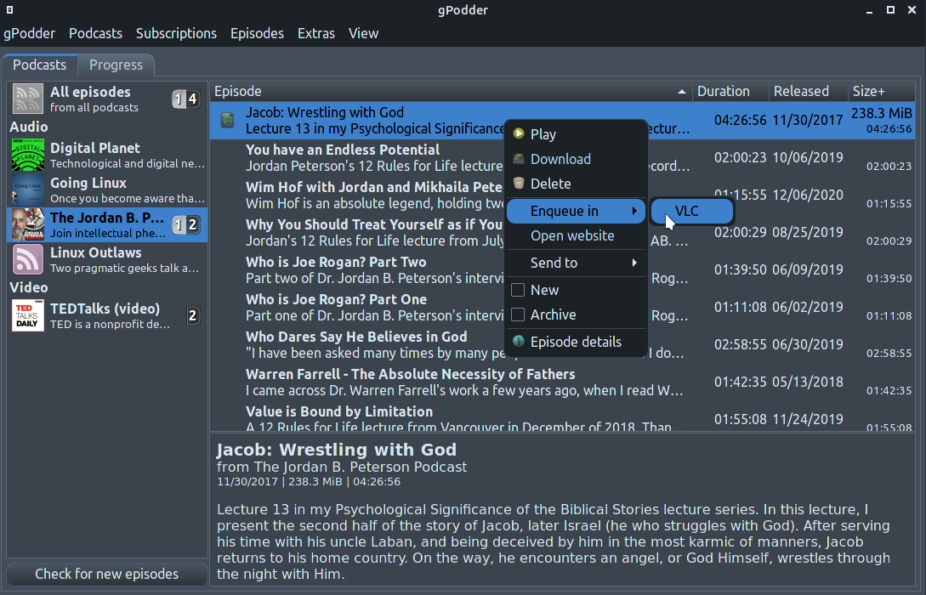The height and width of the screenshot is (595, 926).
Task: Click the Download icon in context menu
Action: 519,158
